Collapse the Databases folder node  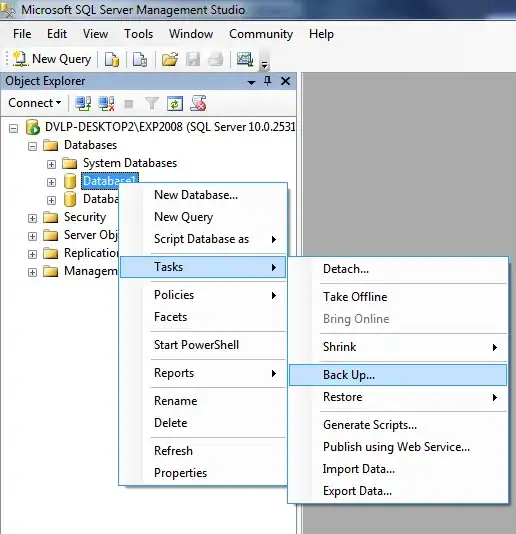point(32,146)
